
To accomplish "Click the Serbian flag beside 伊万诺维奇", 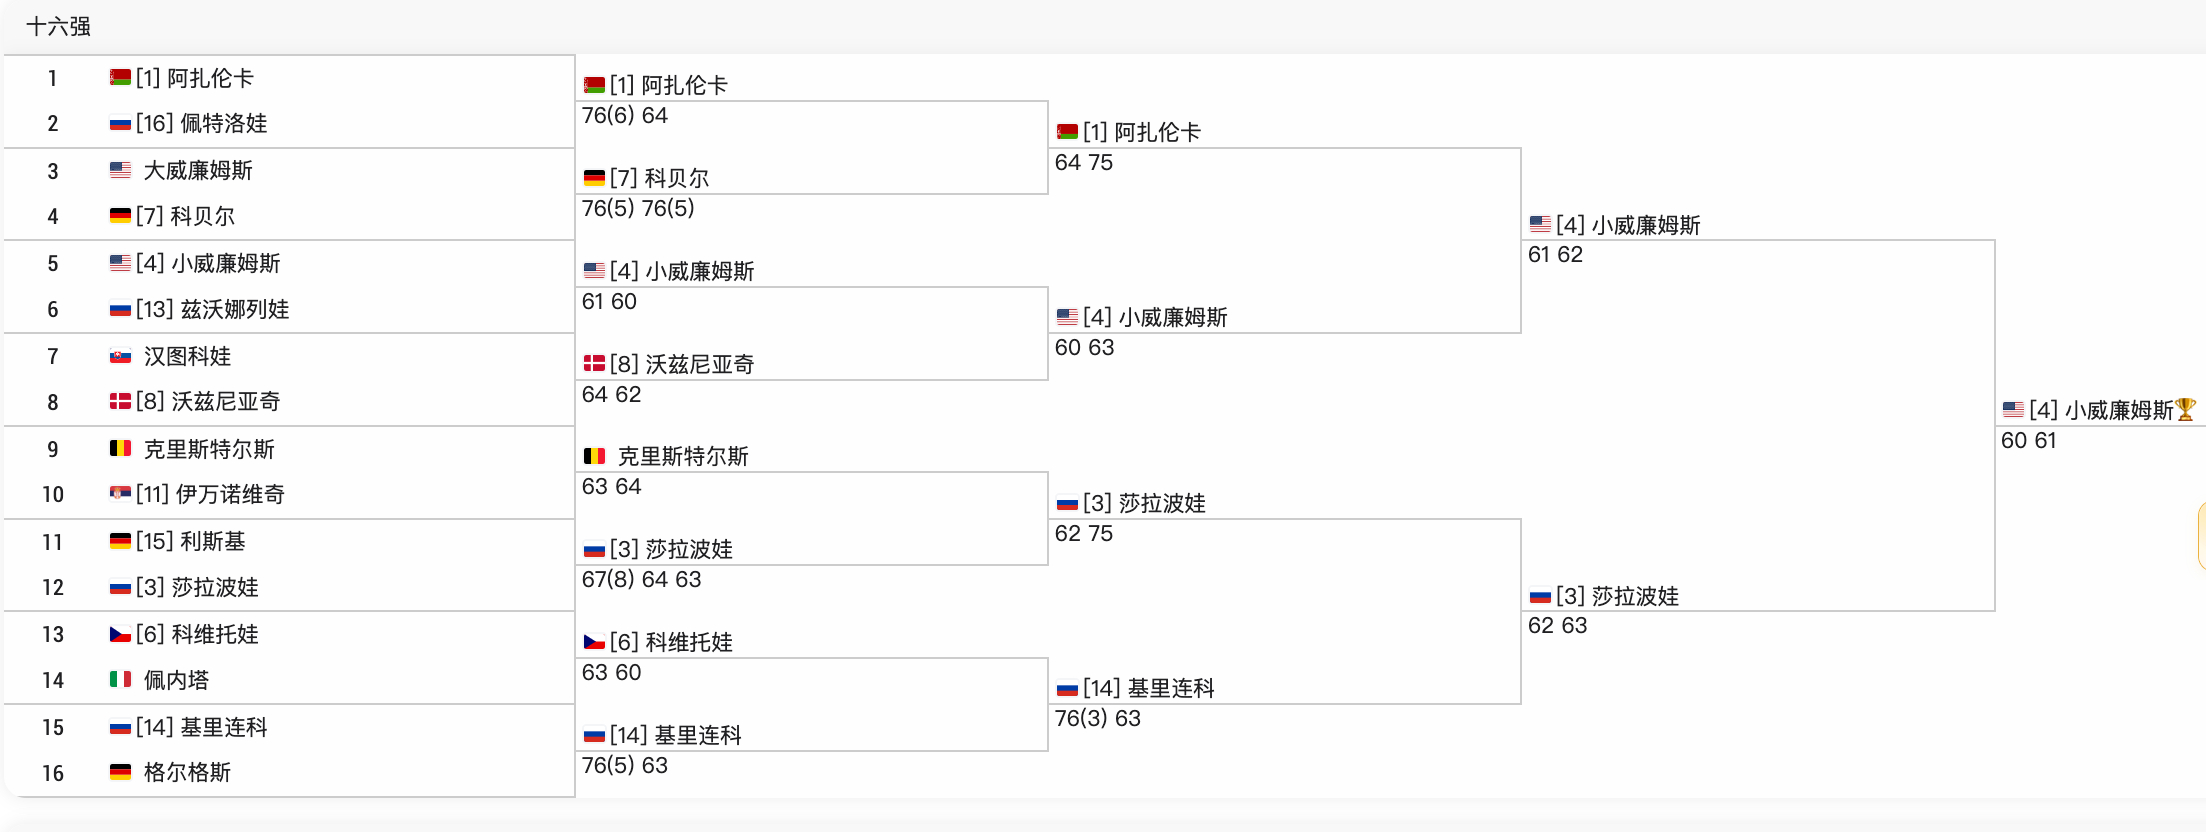I will 120,494.
